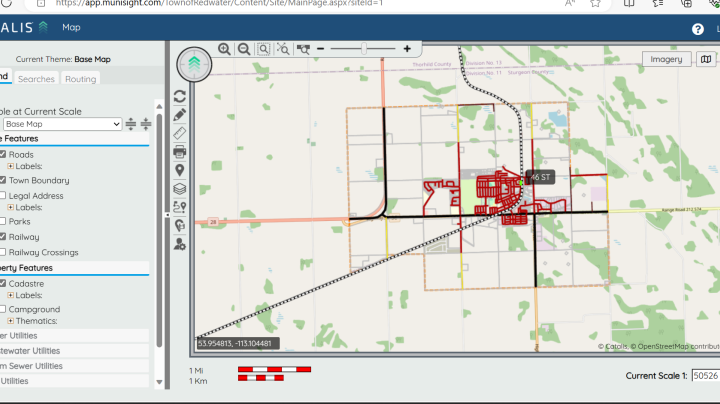Image resolution: width=720 pixels, height=404 pixels.
Task: Click the zoom out magnifier tool
Action: pyautogui.click(x=243, y=48)
